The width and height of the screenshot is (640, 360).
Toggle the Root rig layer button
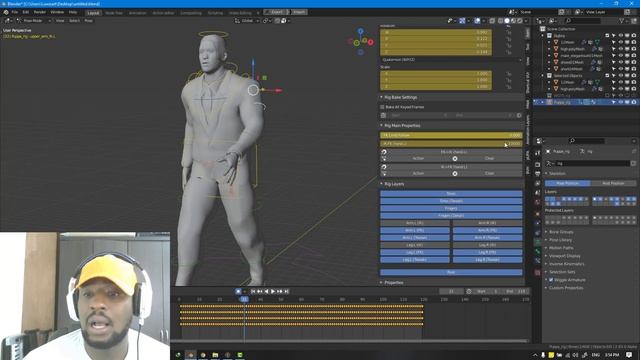pyautogui.click(x=451, y=272)
